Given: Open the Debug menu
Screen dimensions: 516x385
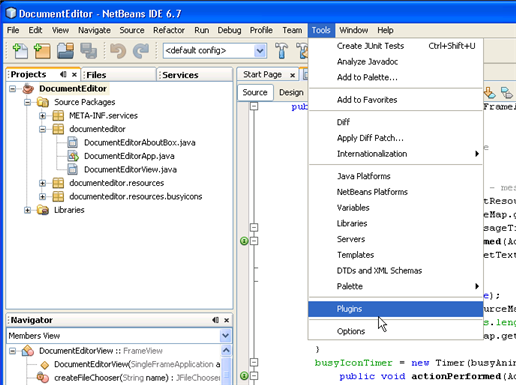Looking at the screenshot, I should (x=229, y=30).
